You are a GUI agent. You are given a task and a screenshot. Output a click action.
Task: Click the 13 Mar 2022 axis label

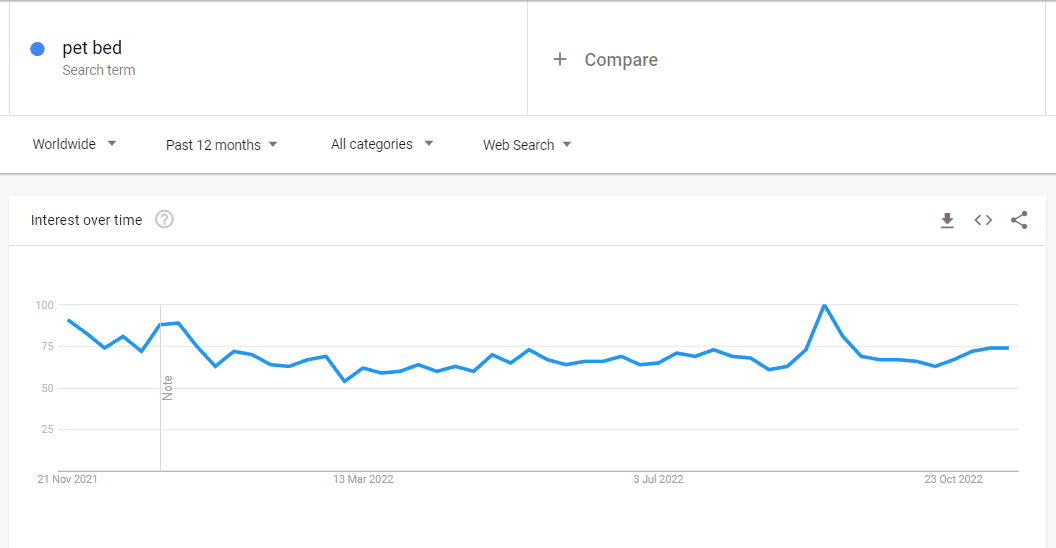tap(363, 479)
